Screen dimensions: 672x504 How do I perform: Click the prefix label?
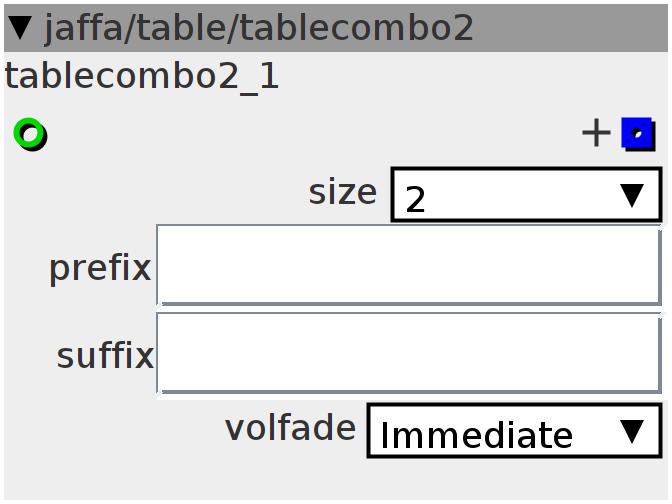[x=100, y=269]
